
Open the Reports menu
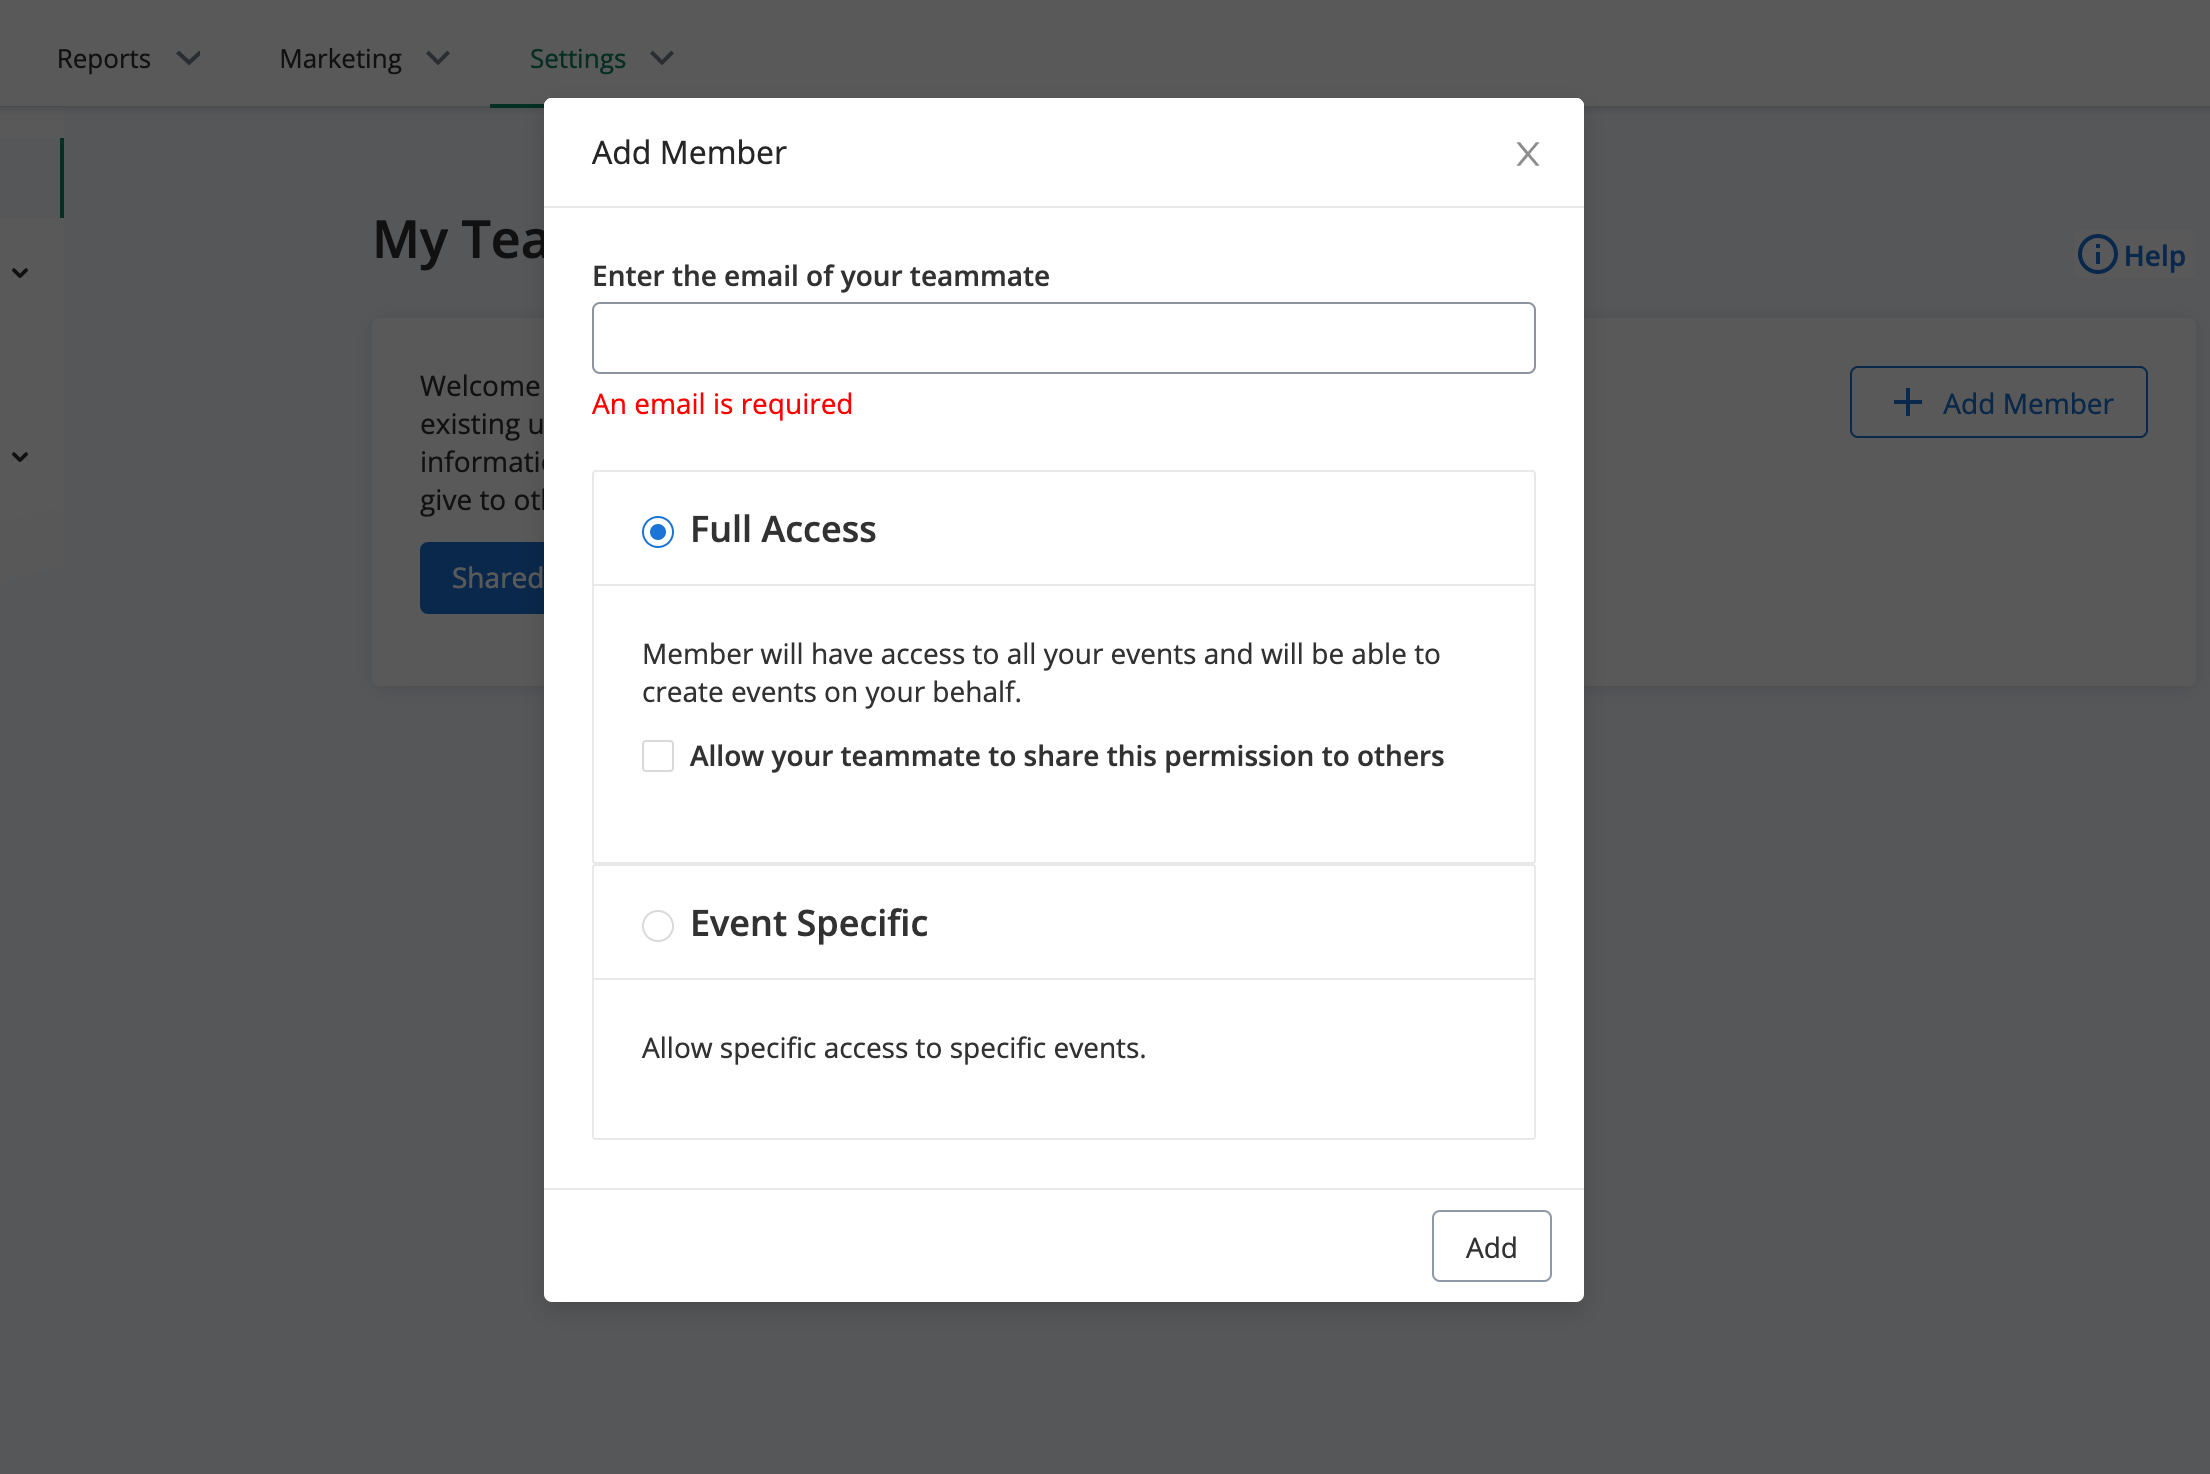104,59
